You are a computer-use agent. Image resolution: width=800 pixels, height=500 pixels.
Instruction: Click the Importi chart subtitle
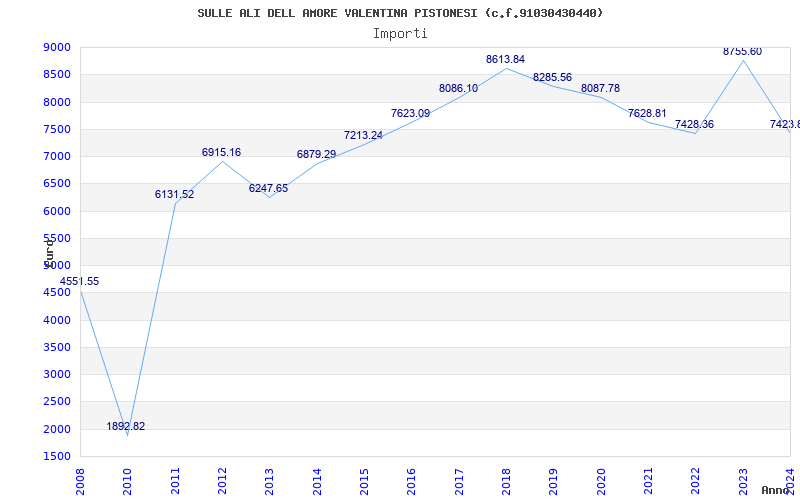(400, 34)
